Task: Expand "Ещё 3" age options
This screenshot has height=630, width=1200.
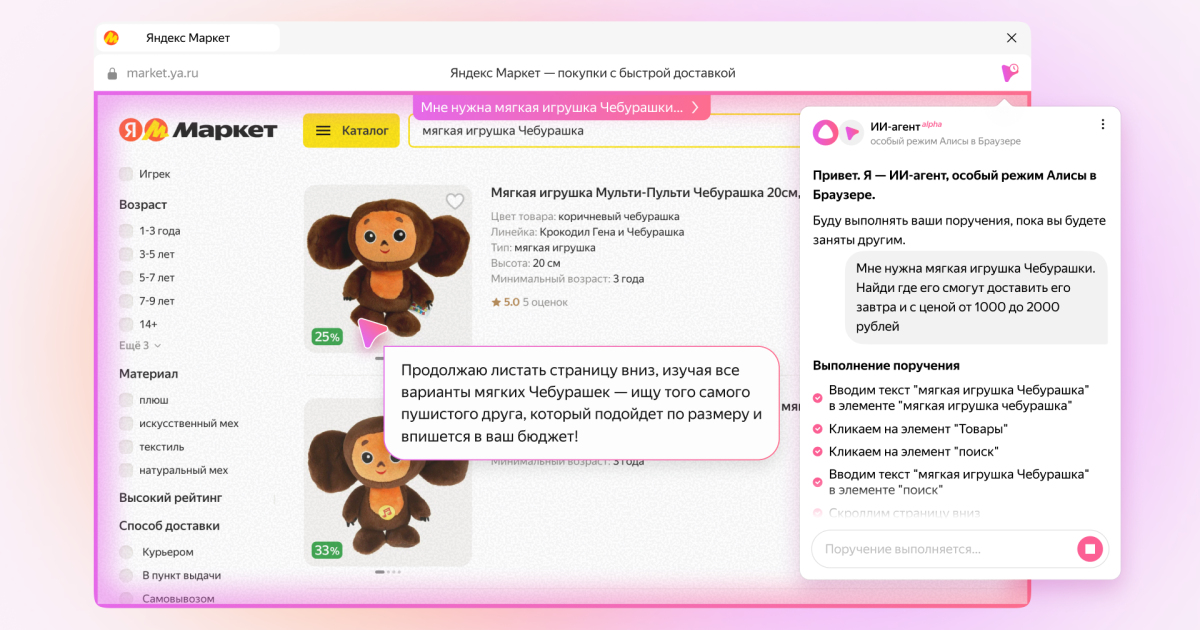Action: 140,346
